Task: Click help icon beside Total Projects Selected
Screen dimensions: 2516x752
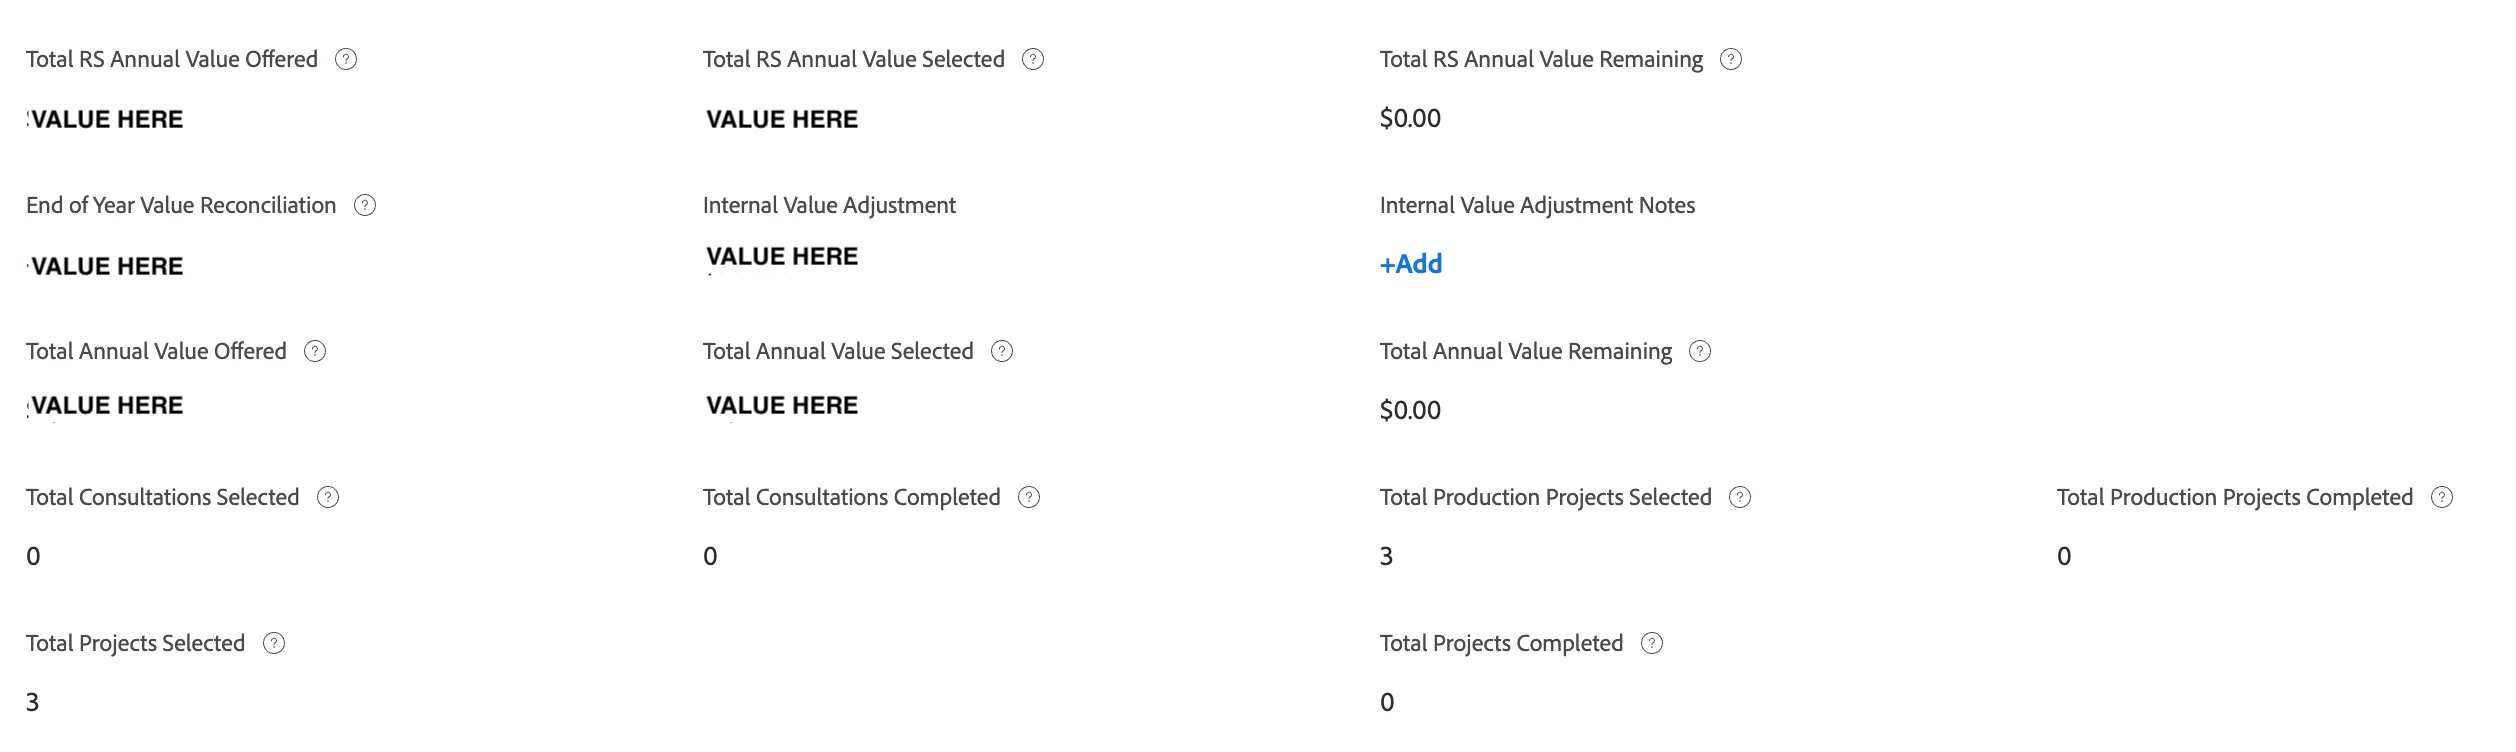Action: click(274, 644)
